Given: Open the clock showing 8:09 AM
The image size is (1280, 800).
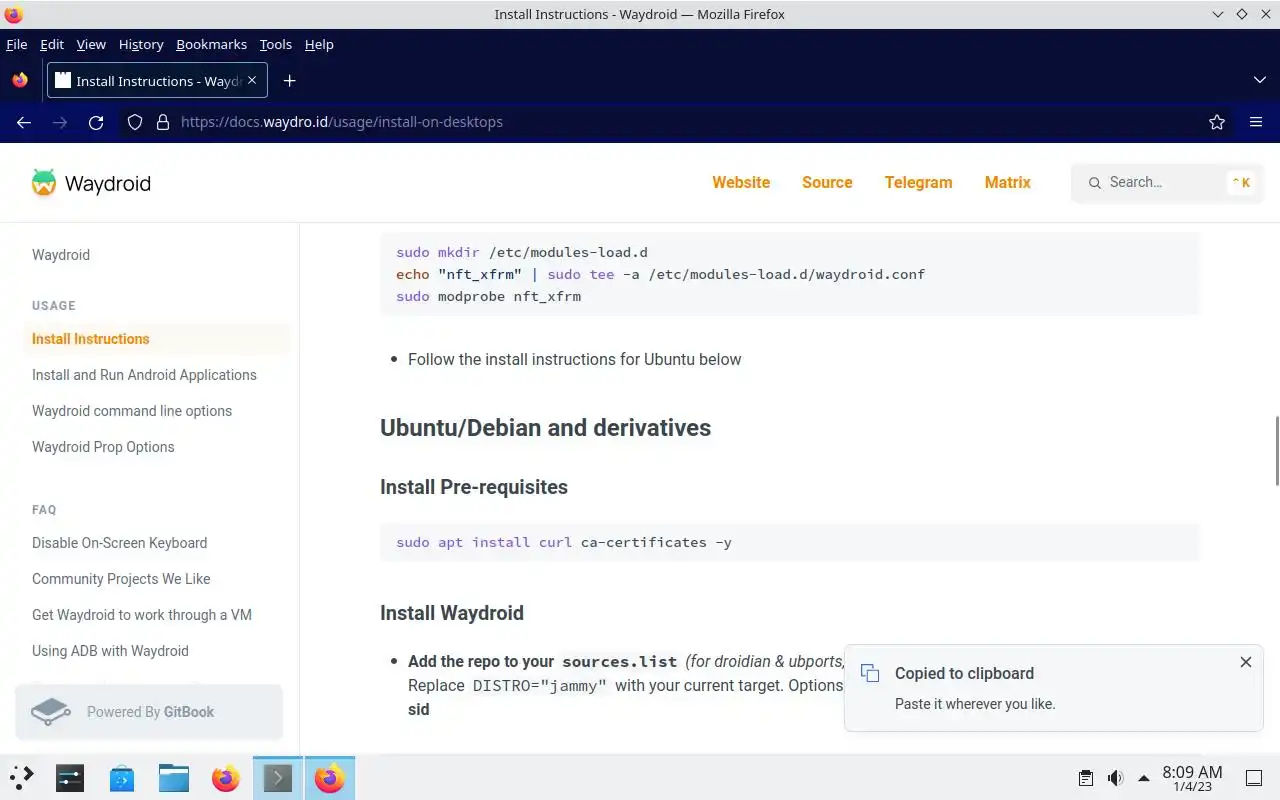Looking at the screenshot, I should (x=1192, y=778).
